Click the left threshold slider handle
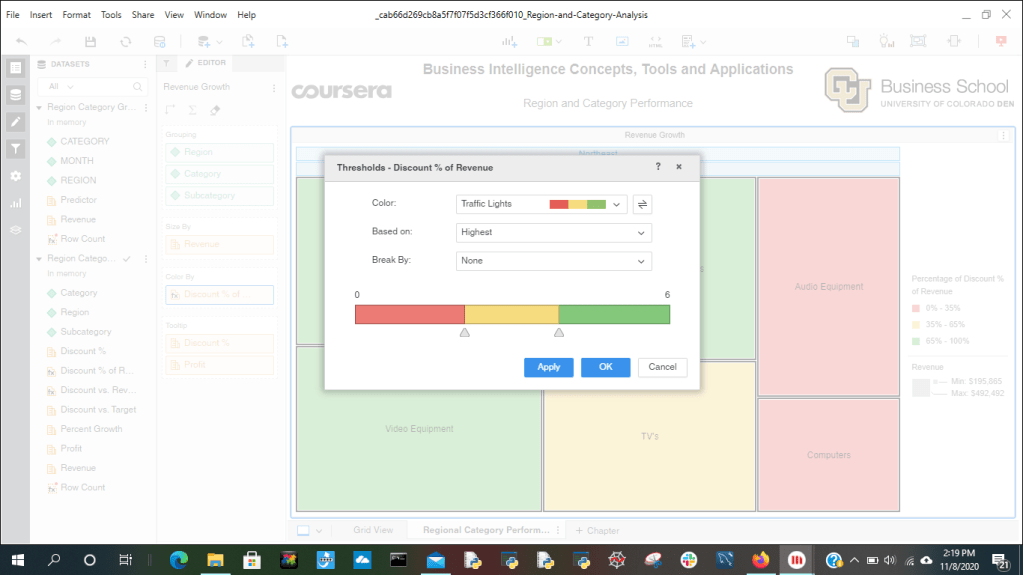1023x575 pixels. [465, 332]
